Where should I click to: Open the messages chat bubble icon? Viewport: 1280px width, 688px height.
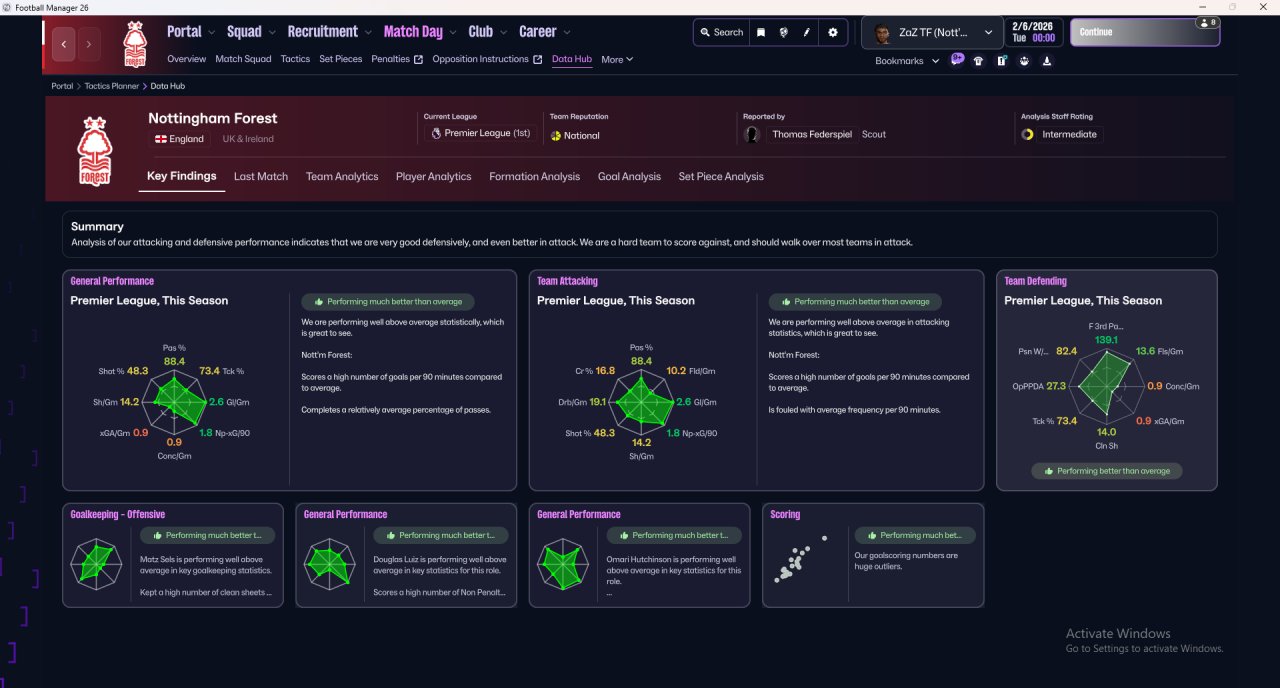click(957, 59)
